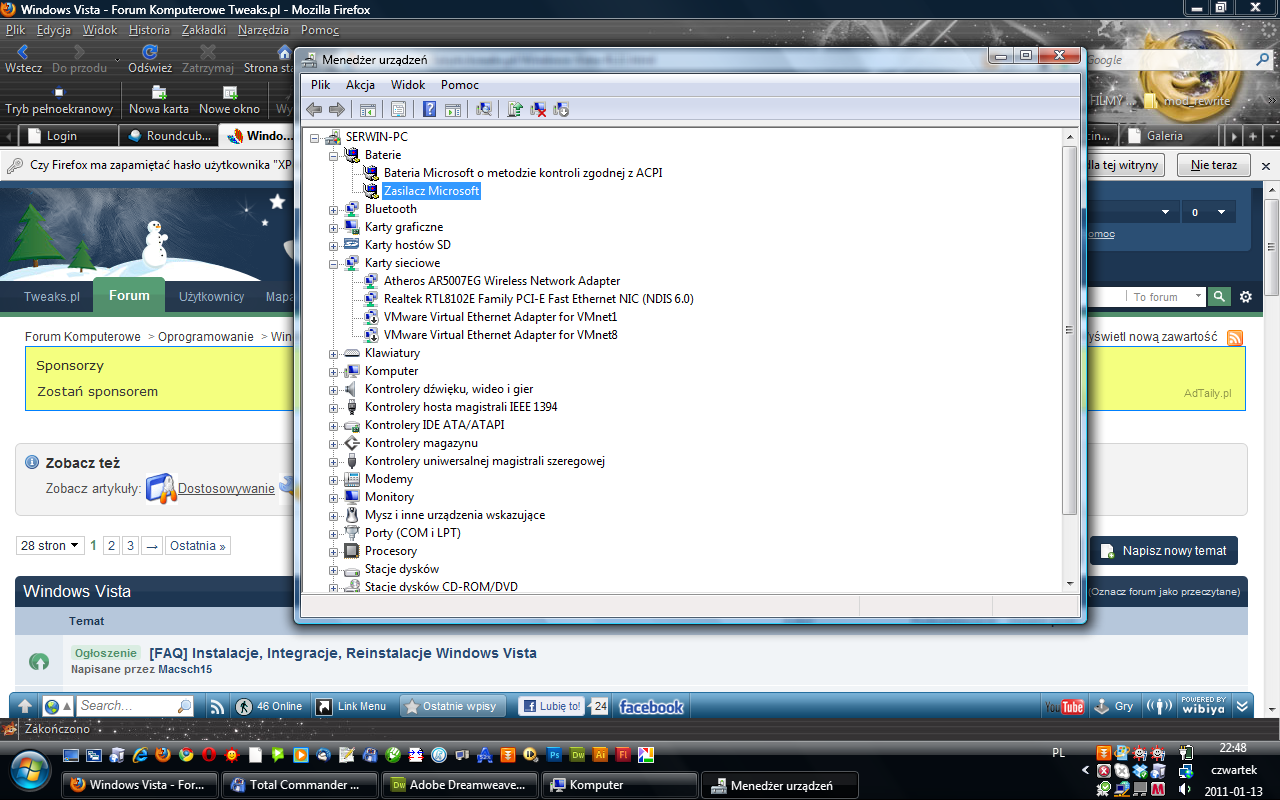Expand Klawiatury node
Screen dimensions: 1280x800
click(334, 353)
